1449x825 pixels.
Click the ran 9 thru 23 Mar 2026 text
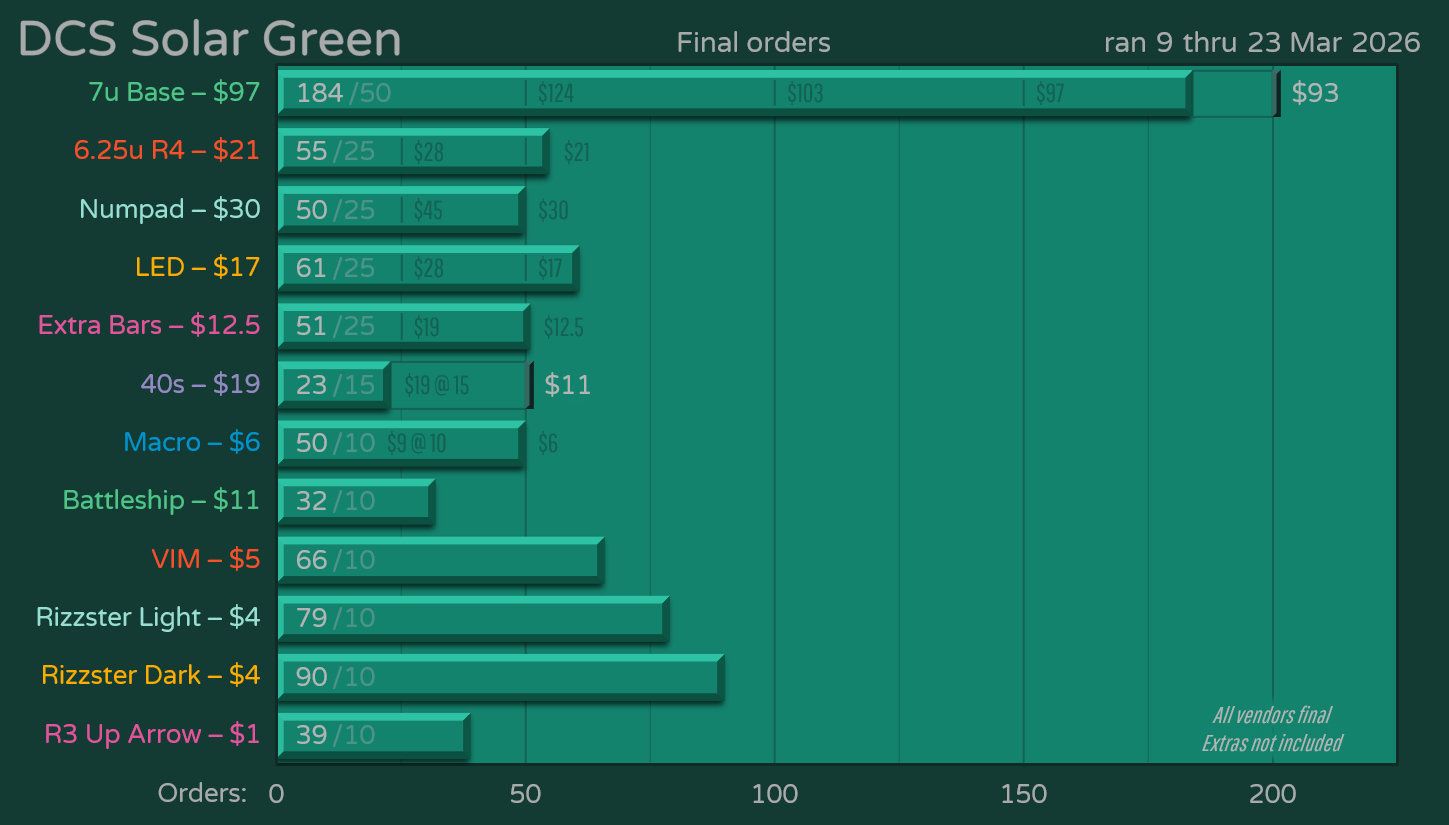click(x=1263, y=43)
